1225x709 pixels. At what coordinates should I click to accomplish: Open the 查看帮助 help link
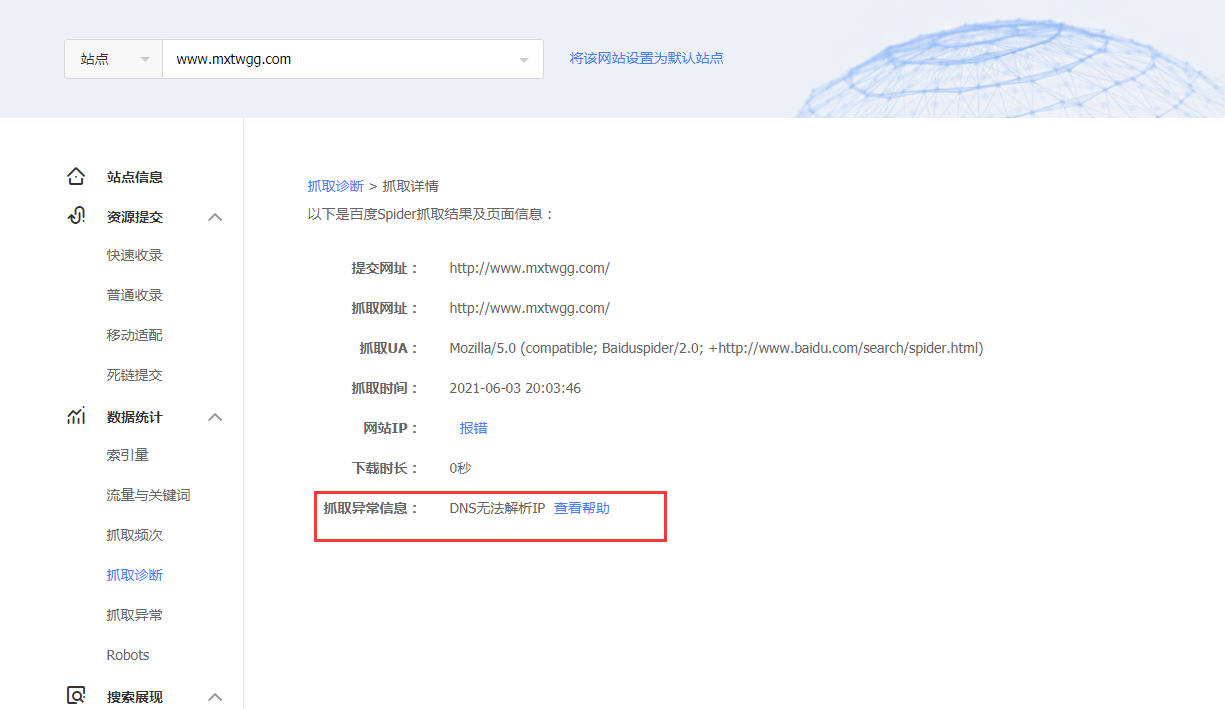[581, 508]
